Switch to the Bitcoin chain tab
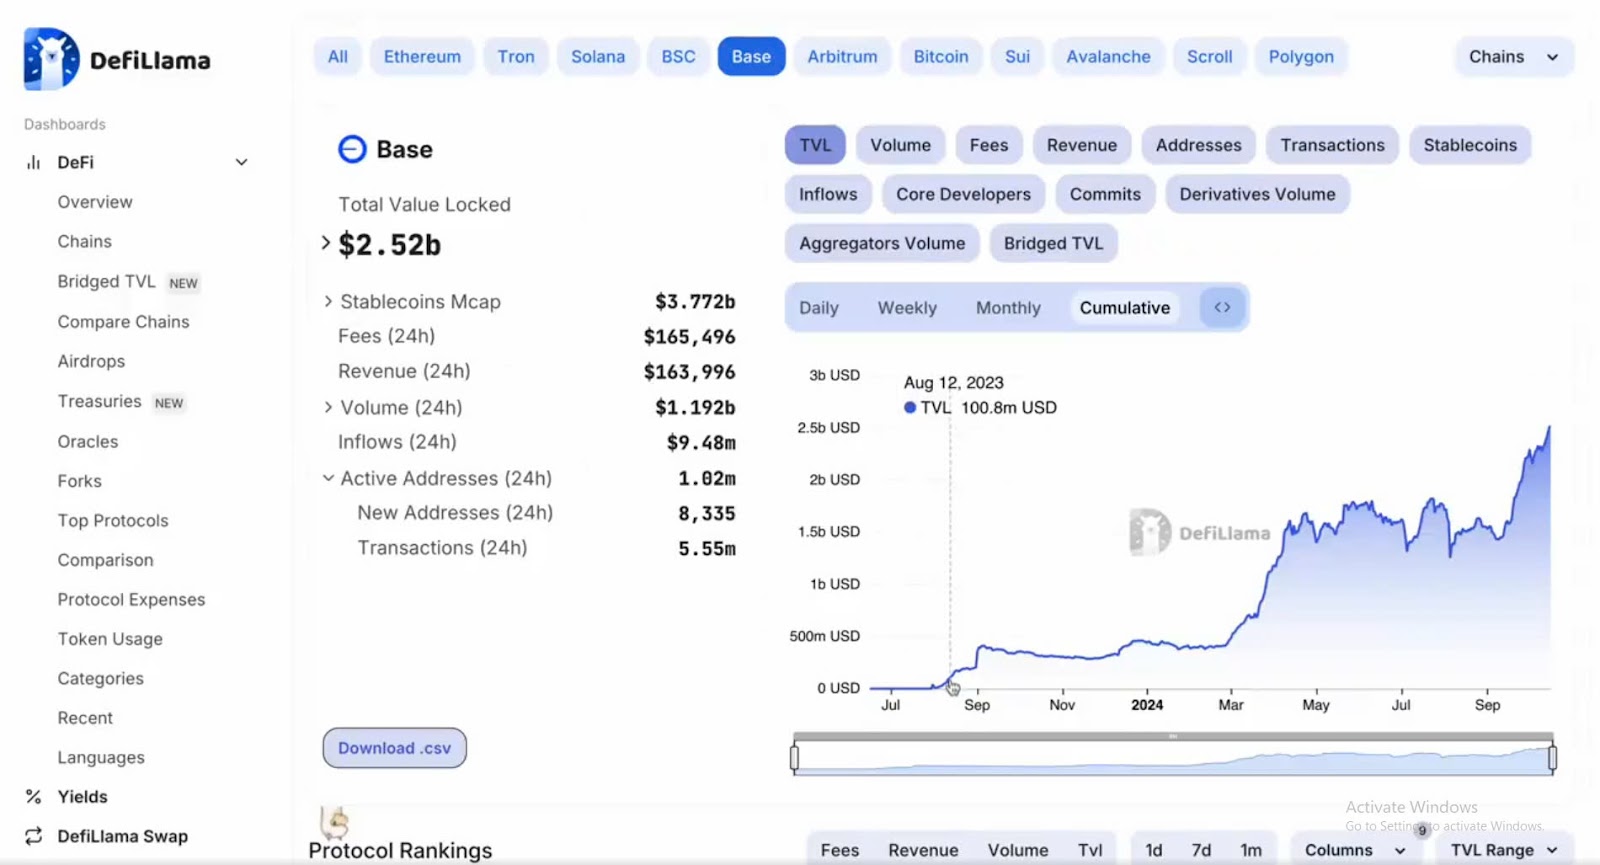This screenshot has height=865, width=1600. click(x=941, y=57)
